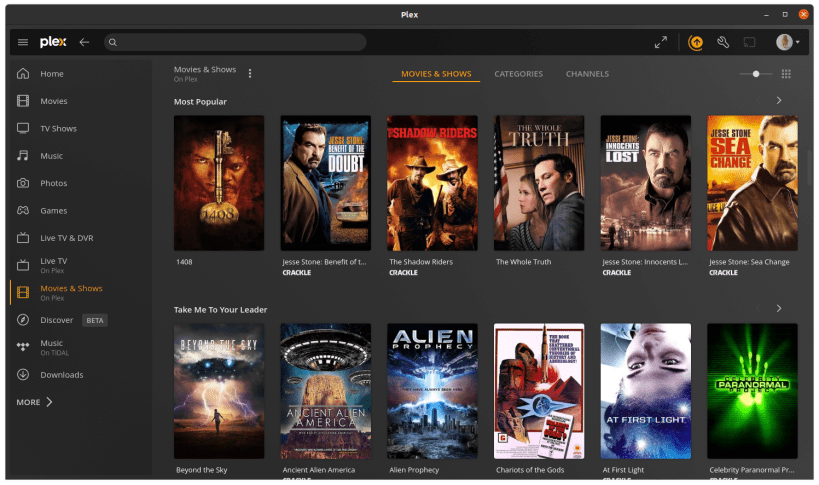This screenshot has height=485, width=819.
Task: Open Jesse Stone: Sea Change poster
Action: click(752, 183)
